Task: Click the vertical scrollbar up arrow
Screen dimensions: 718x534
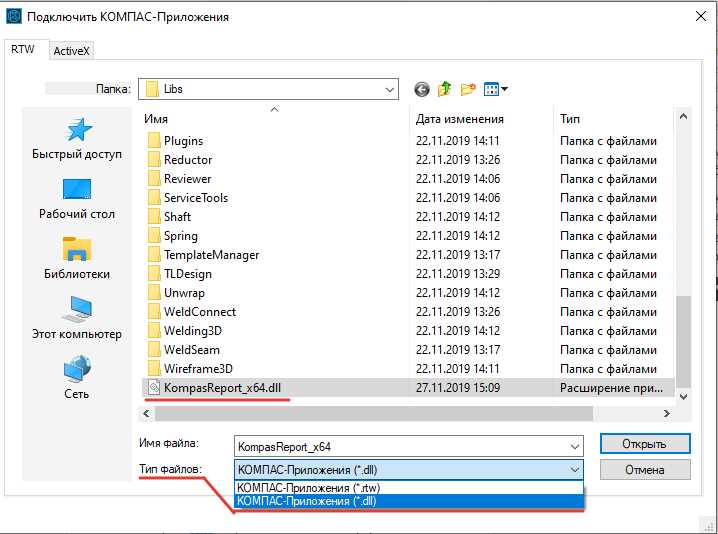Action: point(683,116)
